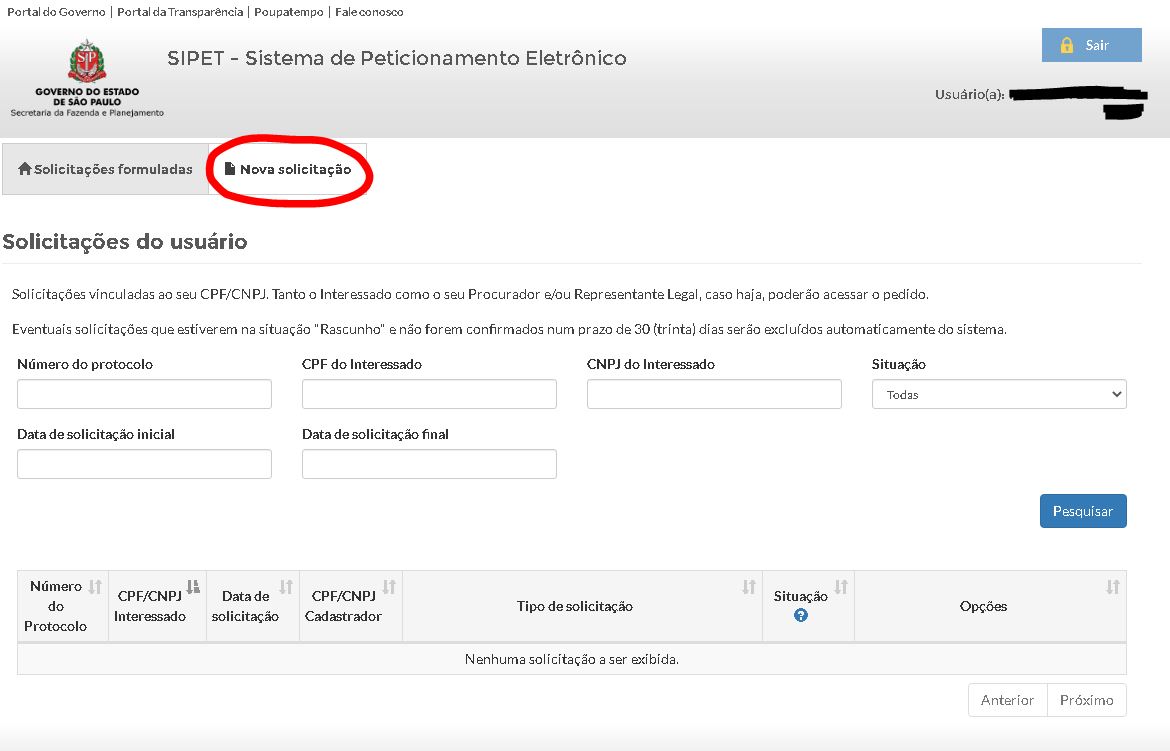The height and width of the screenshot is (751, 1170).
Task: Click the São Paulo government coat of arms logo
Action: pyautogui.click(x=87, y=63)
